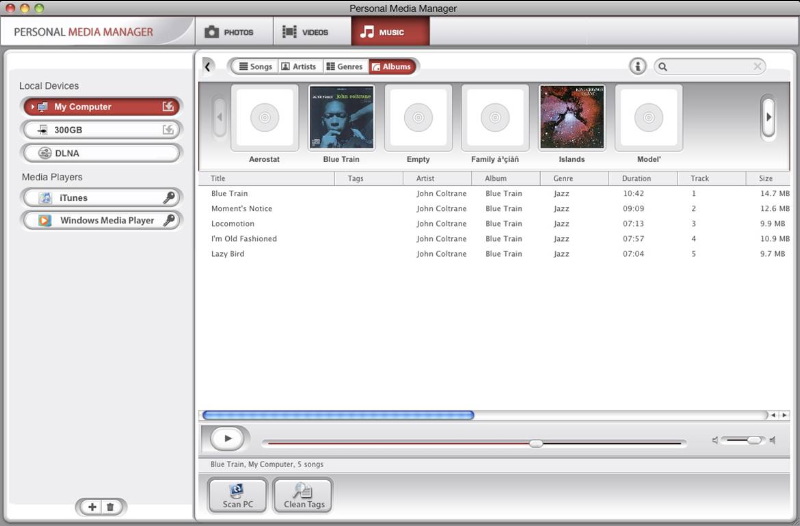This screenshot has width=800, height=526.
Task: Click the volume slider knob
Action: click(753, 440)
